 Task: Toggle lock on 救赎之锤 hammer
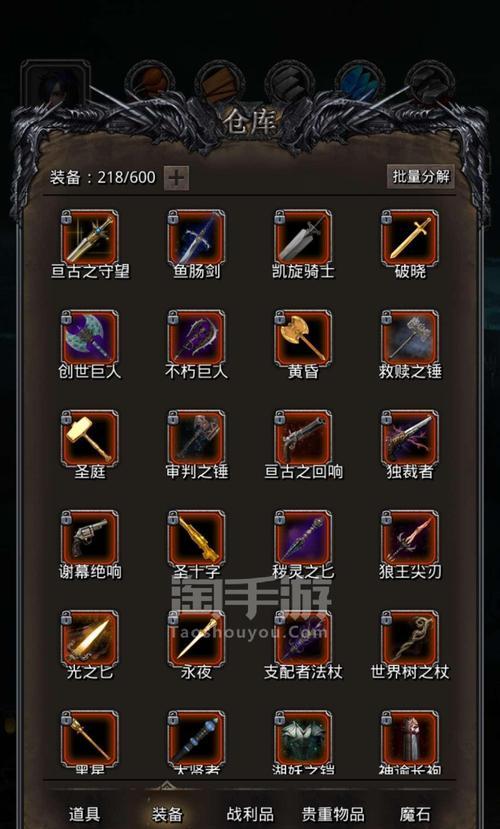(x=386, y=318)
